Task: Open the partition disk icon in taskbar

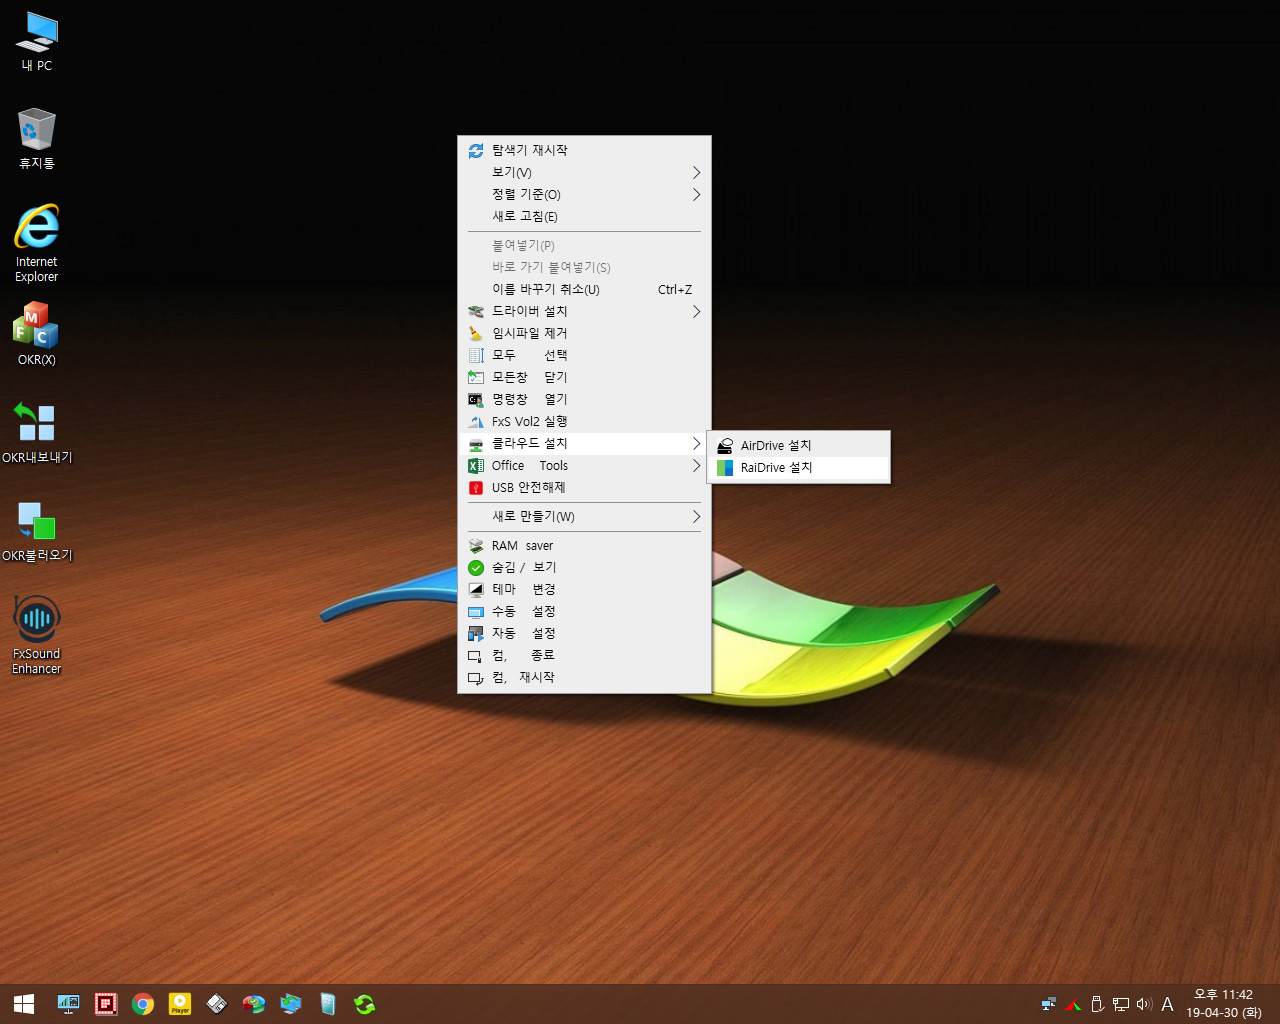Action: pyautogui.click(x=254, y=1004)
